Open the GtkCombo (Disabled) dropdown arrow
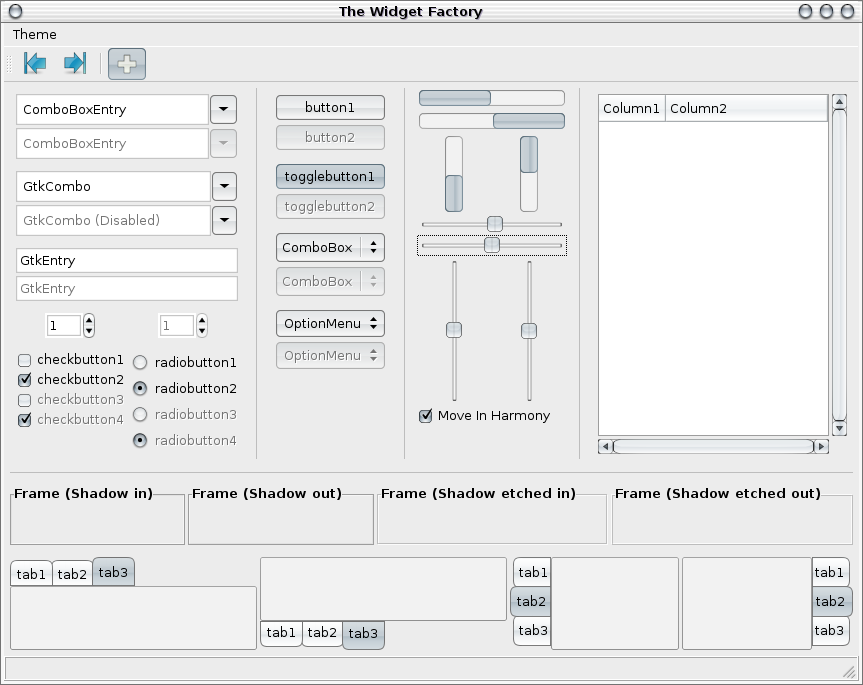Screen dimensions: 863x685 (225, 220)
